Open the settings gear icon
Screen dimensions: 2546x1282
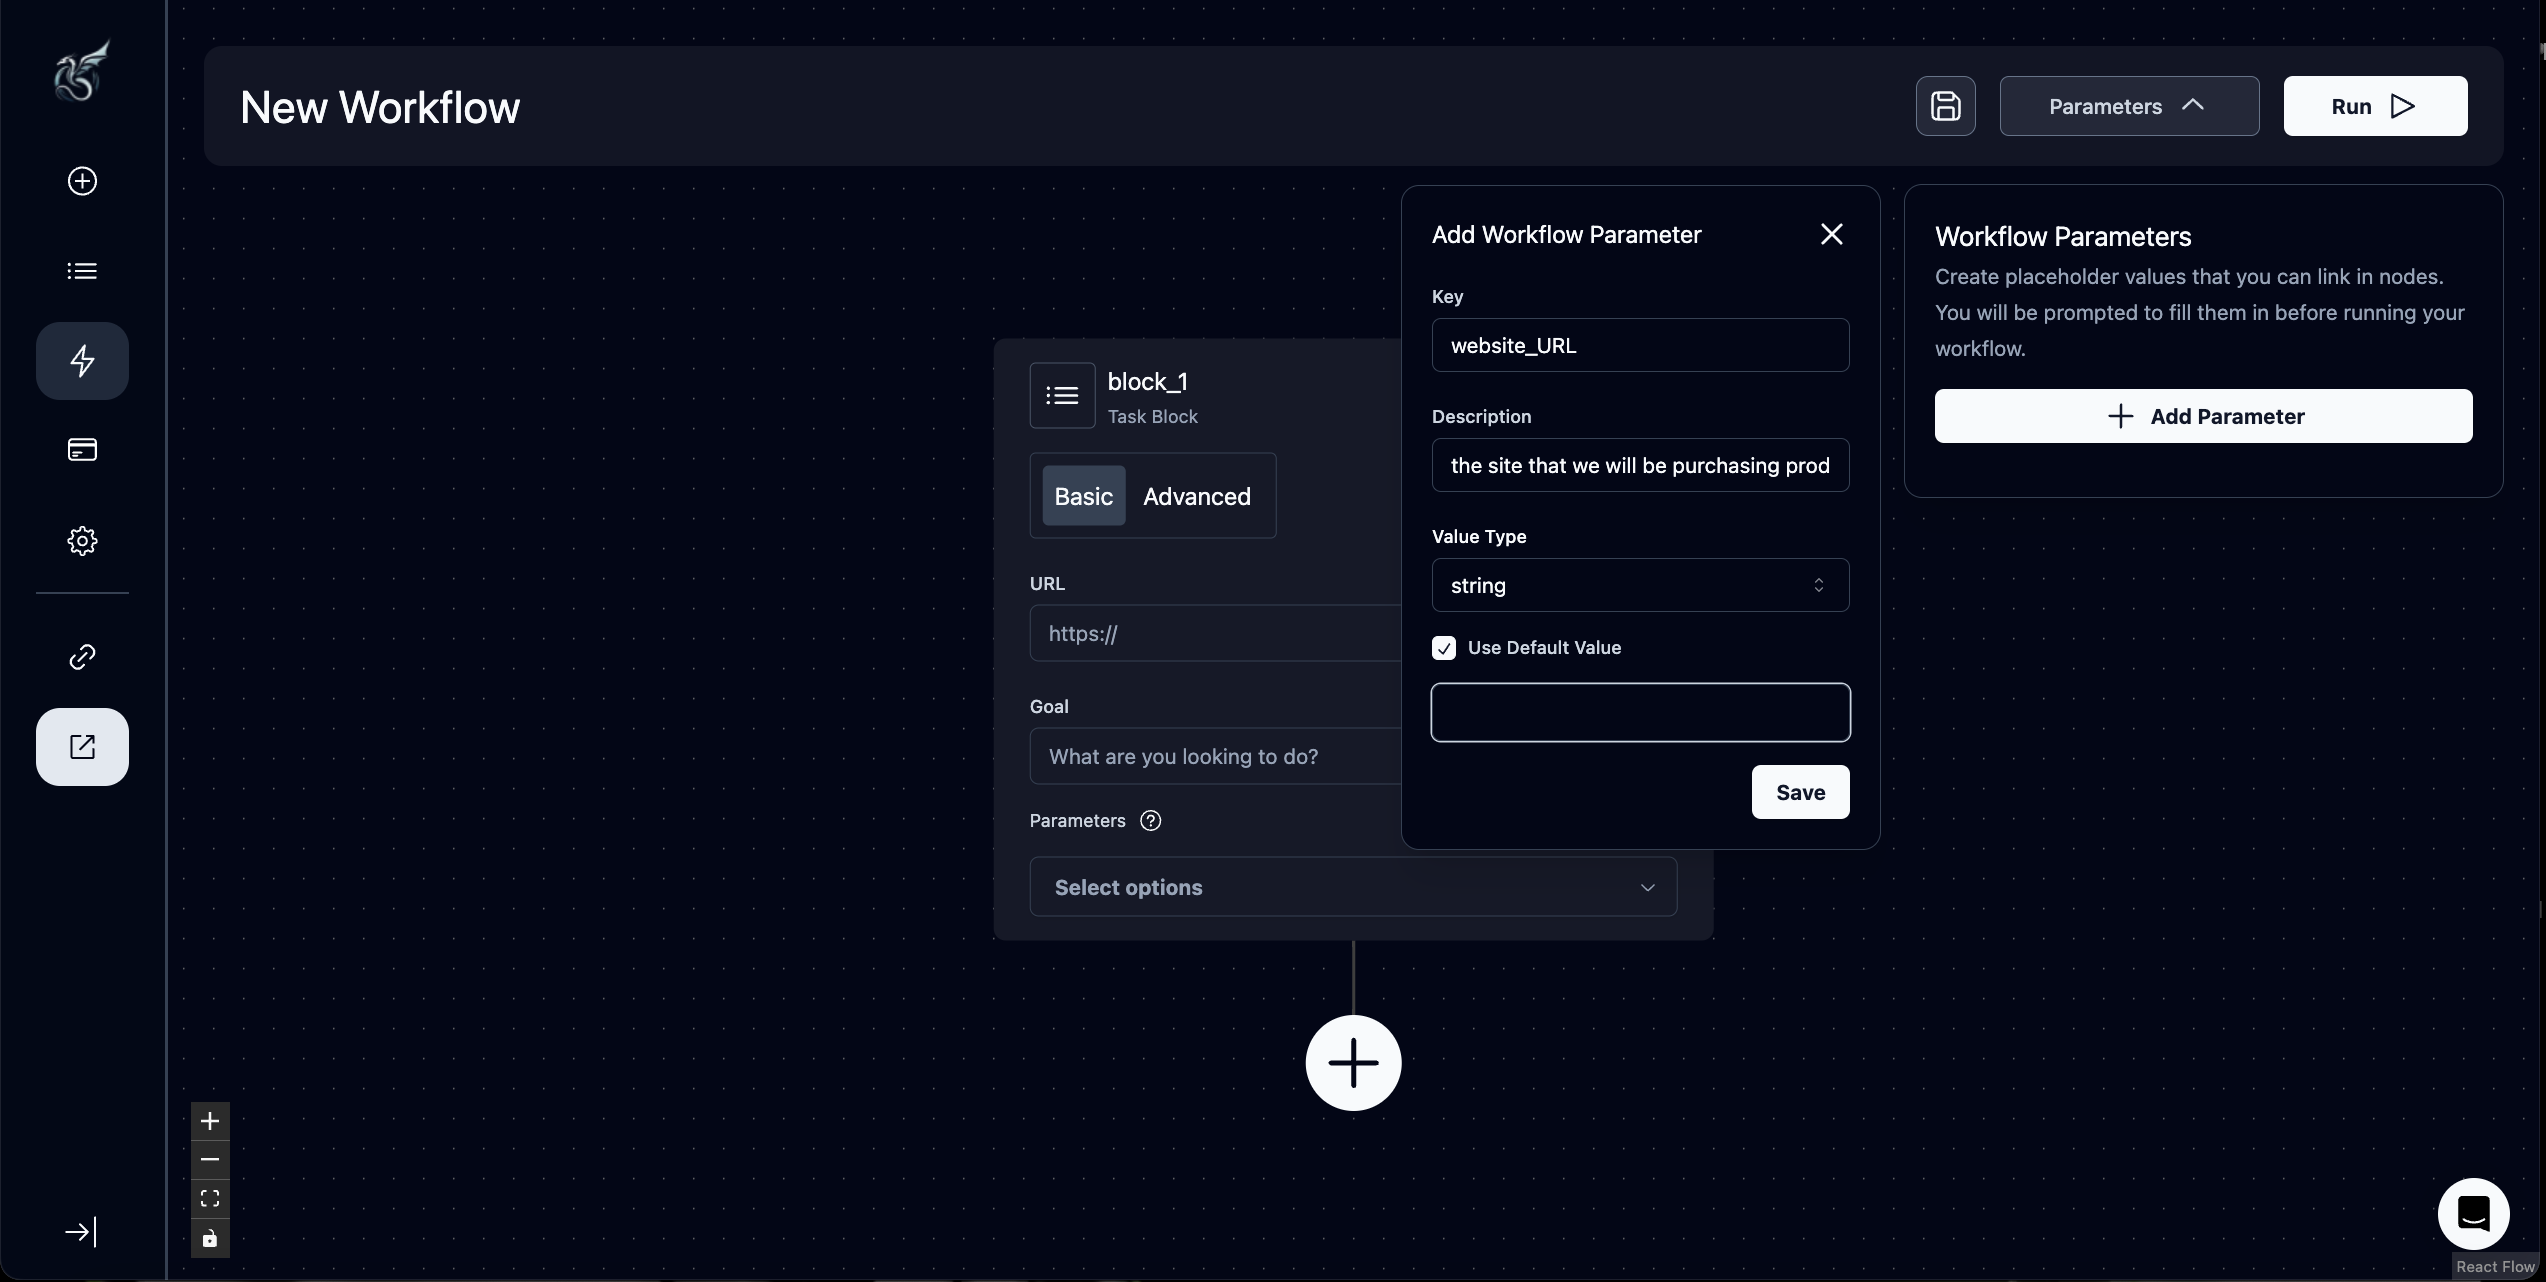tap(82, 541)
